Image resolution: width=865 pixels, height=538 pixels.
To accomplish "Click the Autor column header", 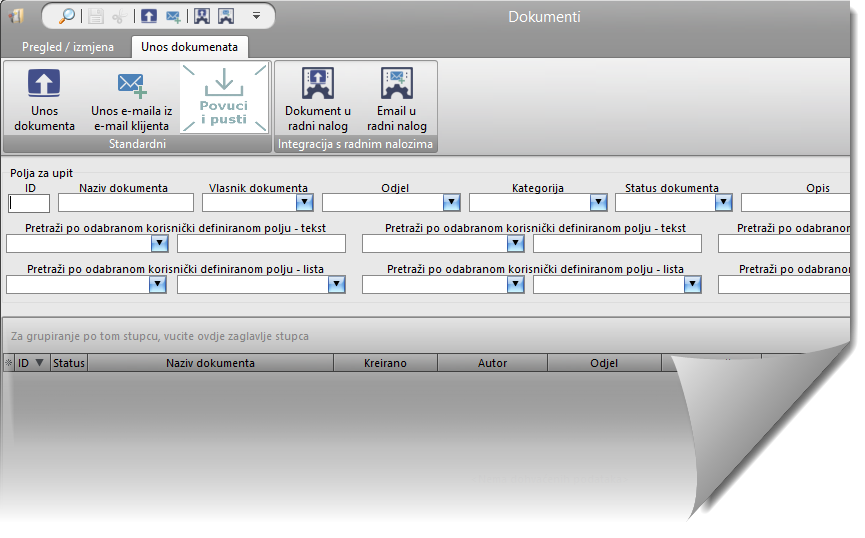I will pos(492,363).
